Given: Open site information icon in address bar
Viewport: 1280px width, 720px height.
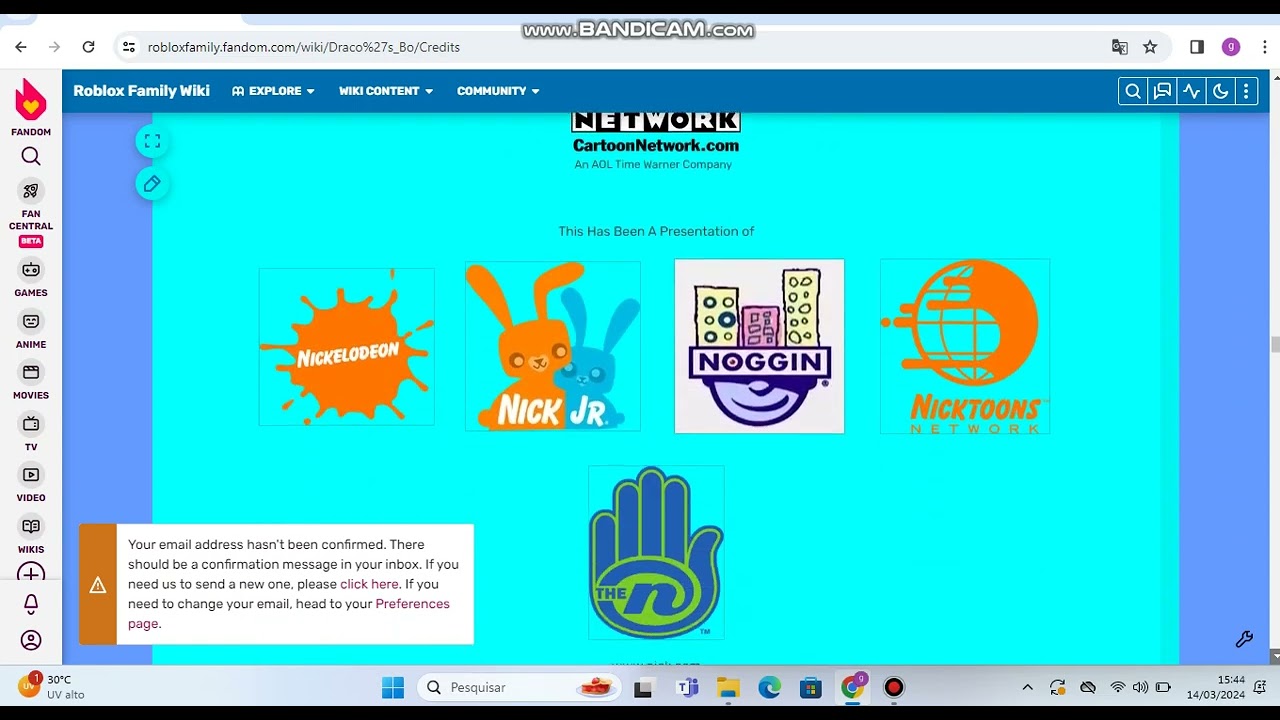Looking at the screenshot, I should [128, 47].
